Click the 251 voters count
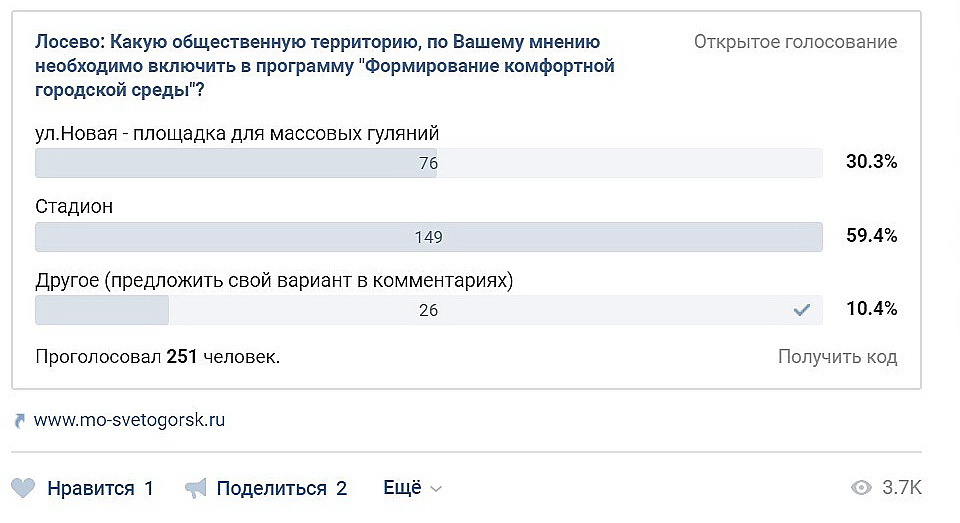960x523 pixels. coord(182,356)
